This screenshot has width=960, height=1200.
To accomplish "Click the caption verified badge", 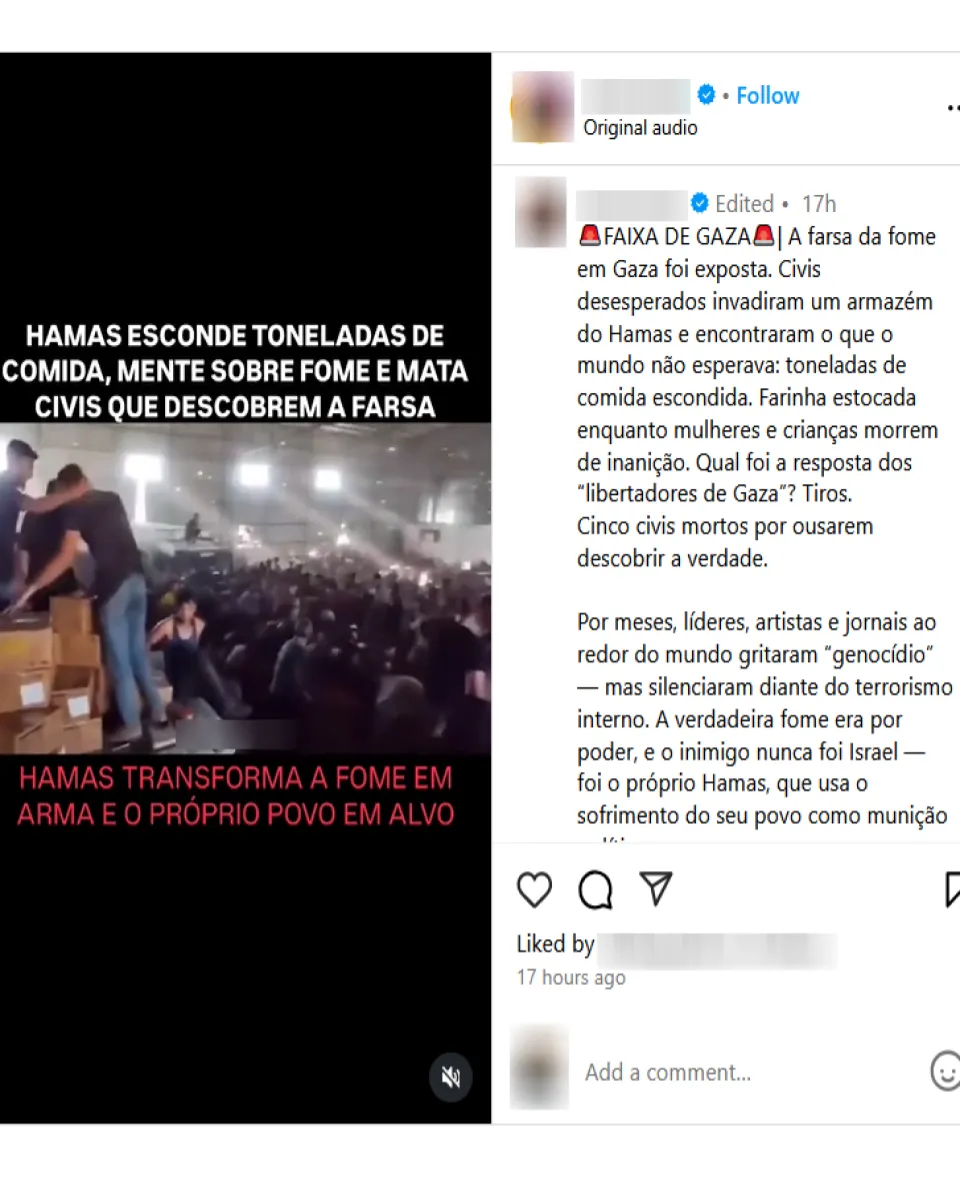I will pyautogui.click(x=700, y=204).
